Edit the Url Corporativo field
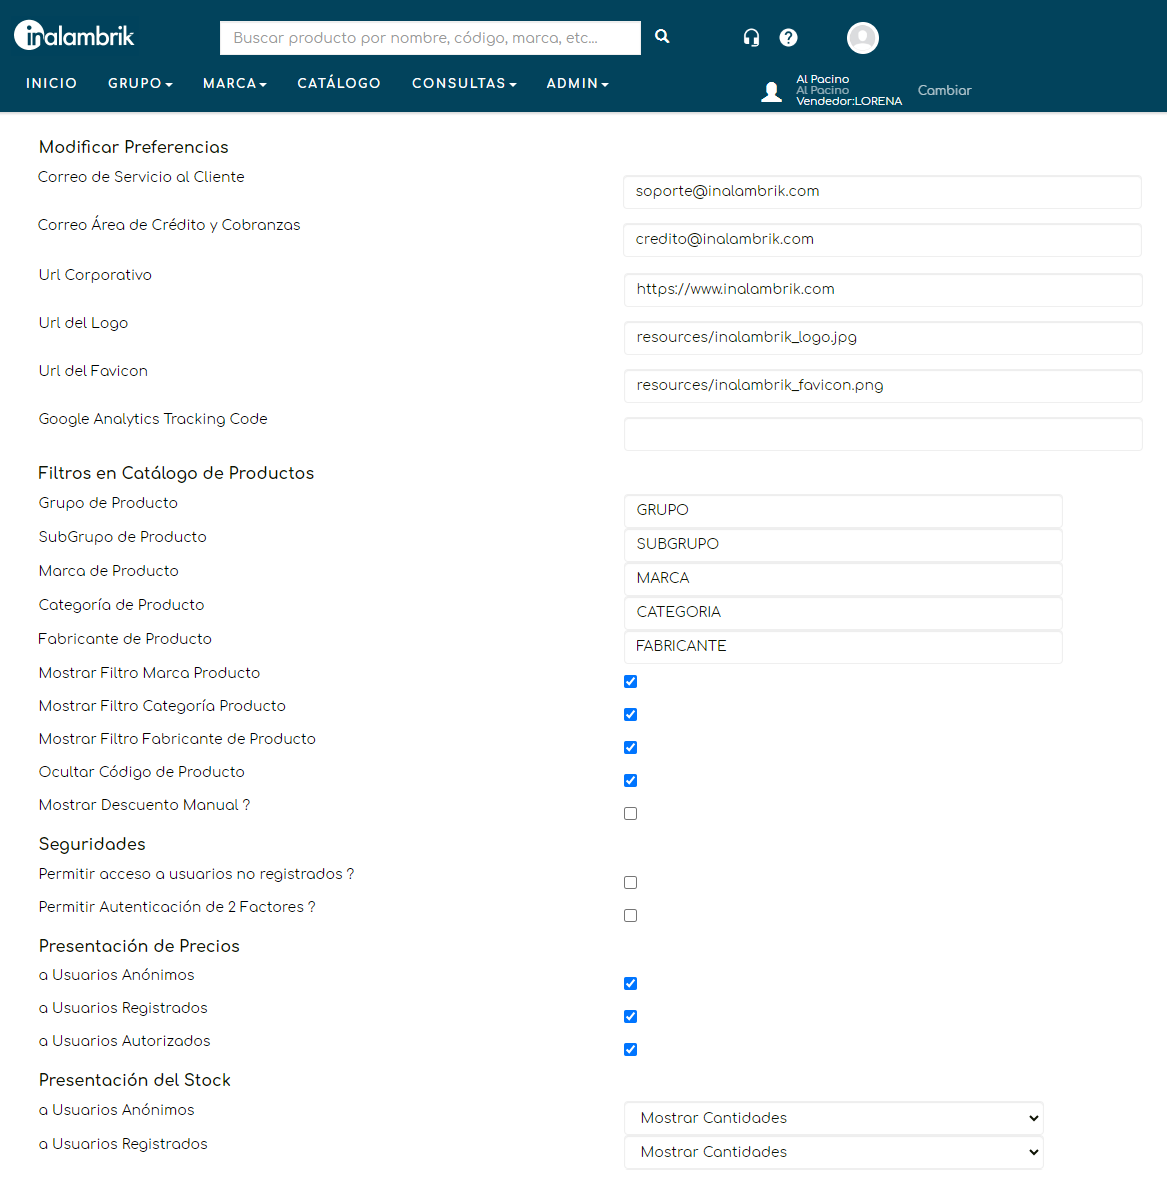 pos(883,290)
